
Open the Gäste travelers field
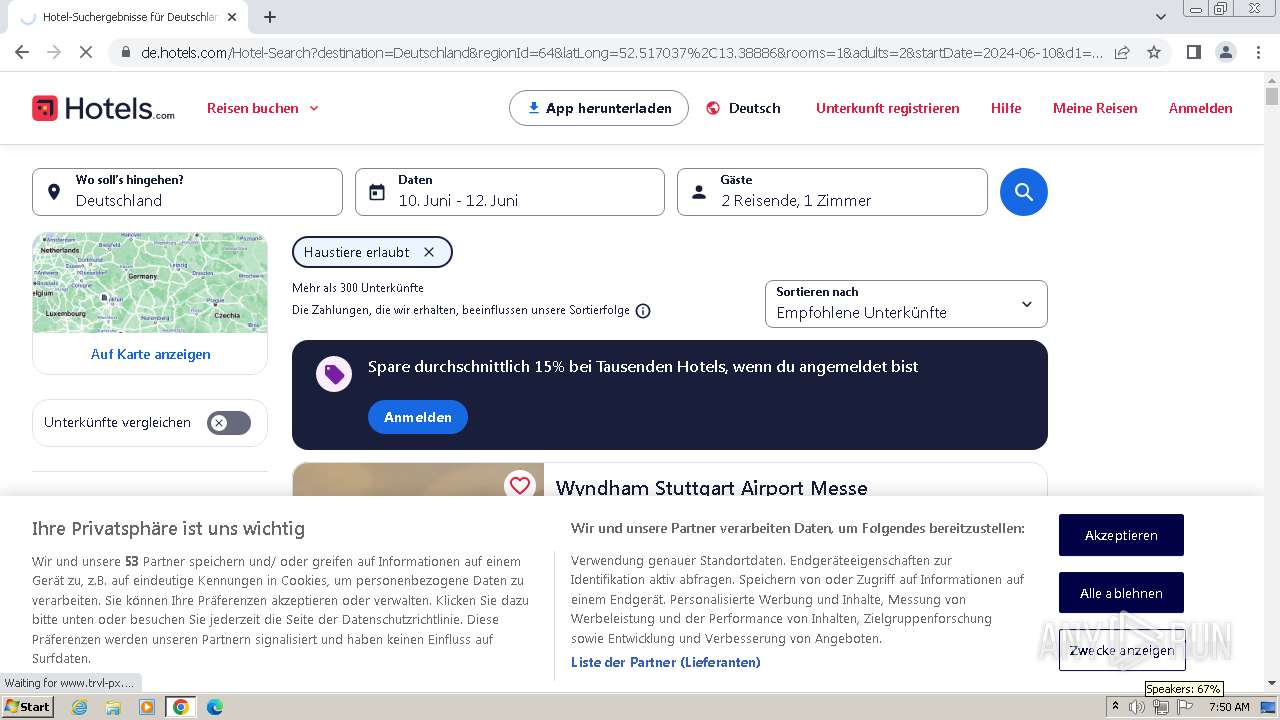pyautogui.click(x=832, y=192)
